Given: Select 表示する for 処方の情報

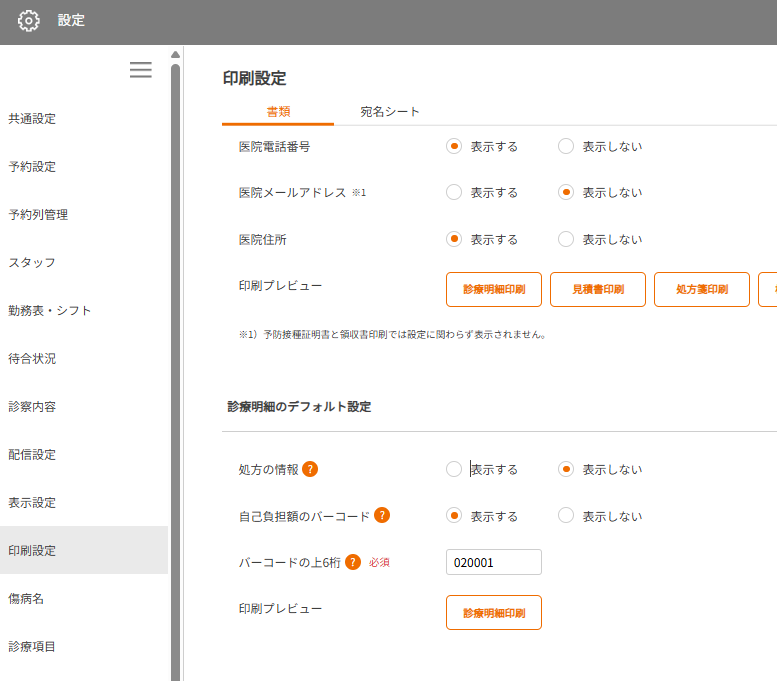Looking at the screenshot, I should click(x=454, y=469).
